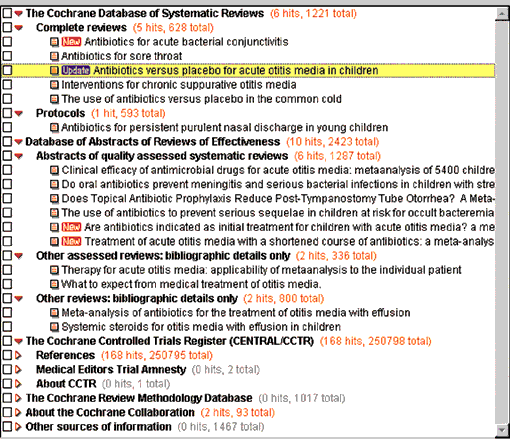The height and width of the screenshot is (439, 510).
Task: Tick checkbox for Antibiotics for acute bacterial conjunctivitis
Action: coord(7,42)
